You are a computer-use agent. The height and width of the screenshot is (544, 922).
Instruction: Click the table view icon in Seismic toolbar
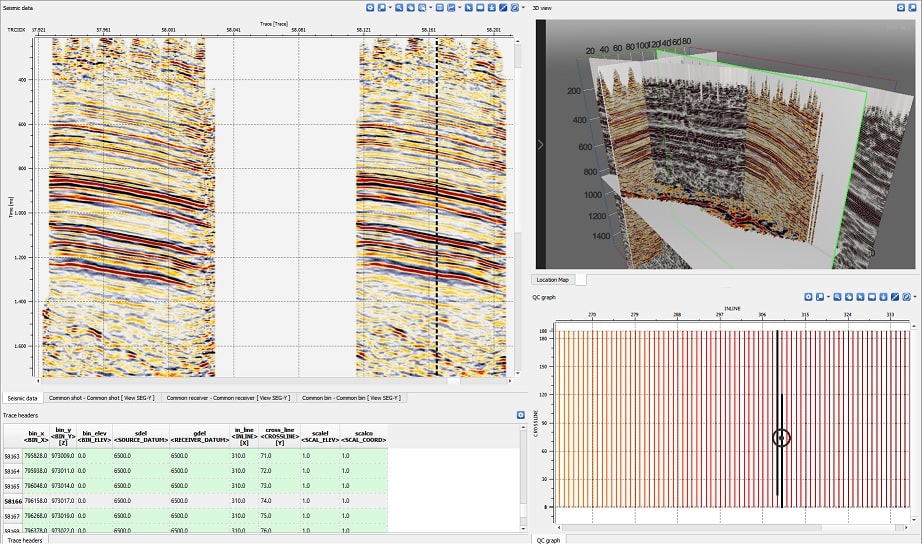tap(440, 7)
